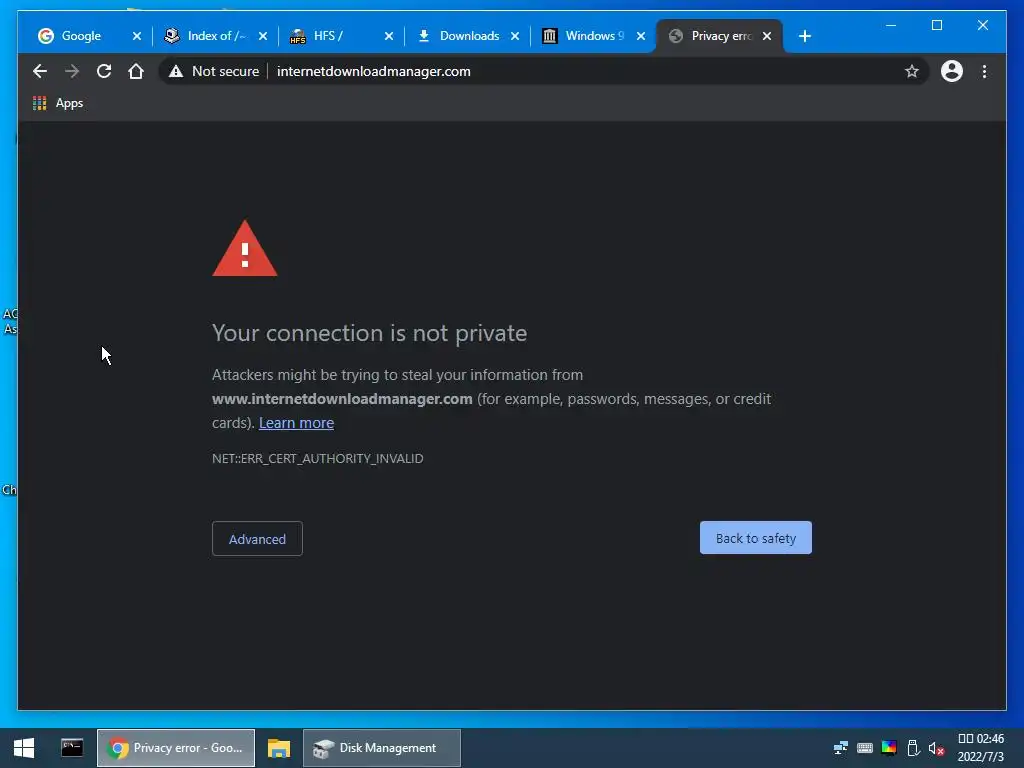Select the Privacy error tab
This screenshot has height=768, width=1024.
721,36
